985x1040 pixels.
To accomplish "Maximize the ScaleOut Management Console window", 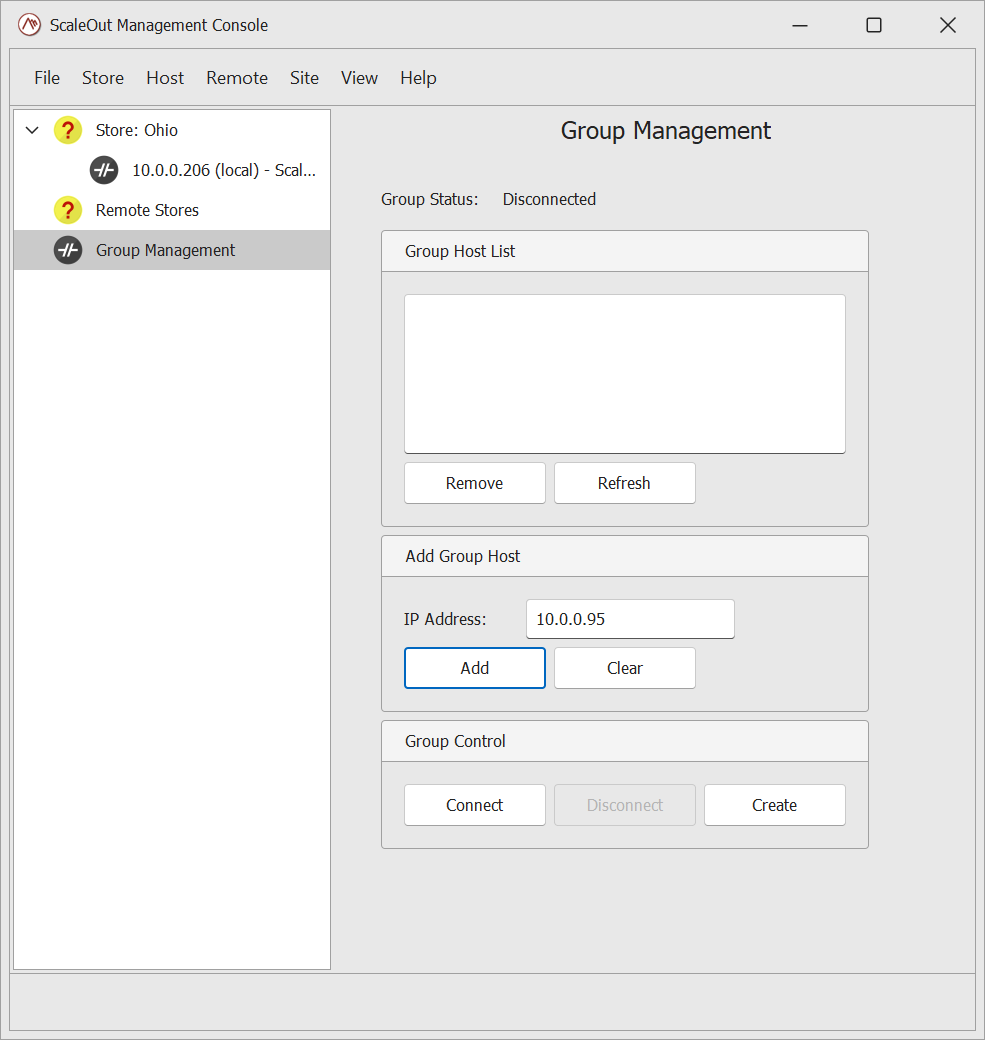I will [874, 25].
